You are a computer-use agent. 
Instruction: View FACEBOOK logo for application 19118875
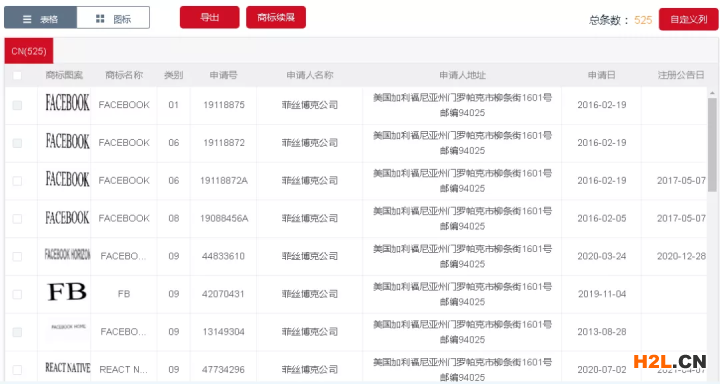point(68,103)
